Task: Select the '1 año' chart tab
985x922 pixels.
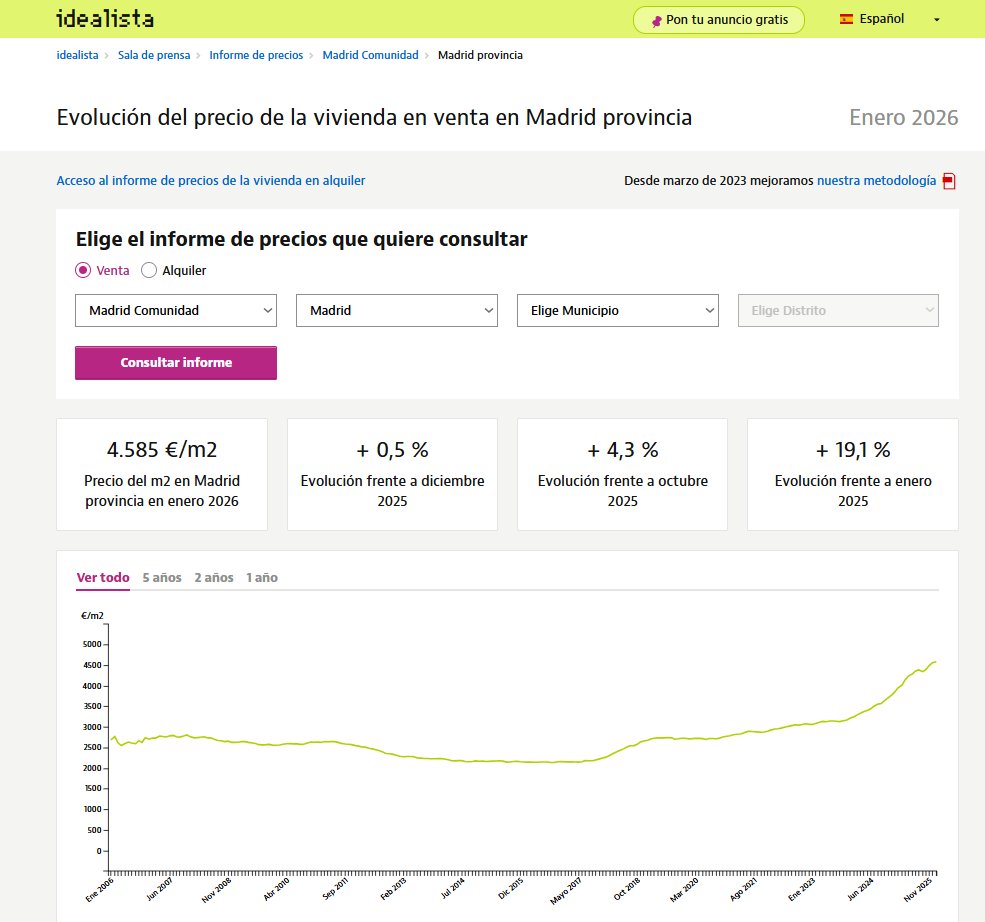Action: coord(261,577)
